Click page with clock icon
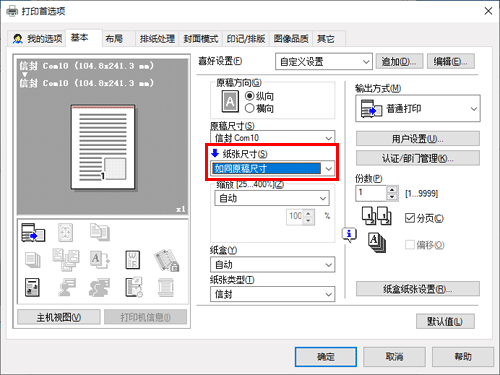This screenshot has width=500, height=375. pos(134,287)
